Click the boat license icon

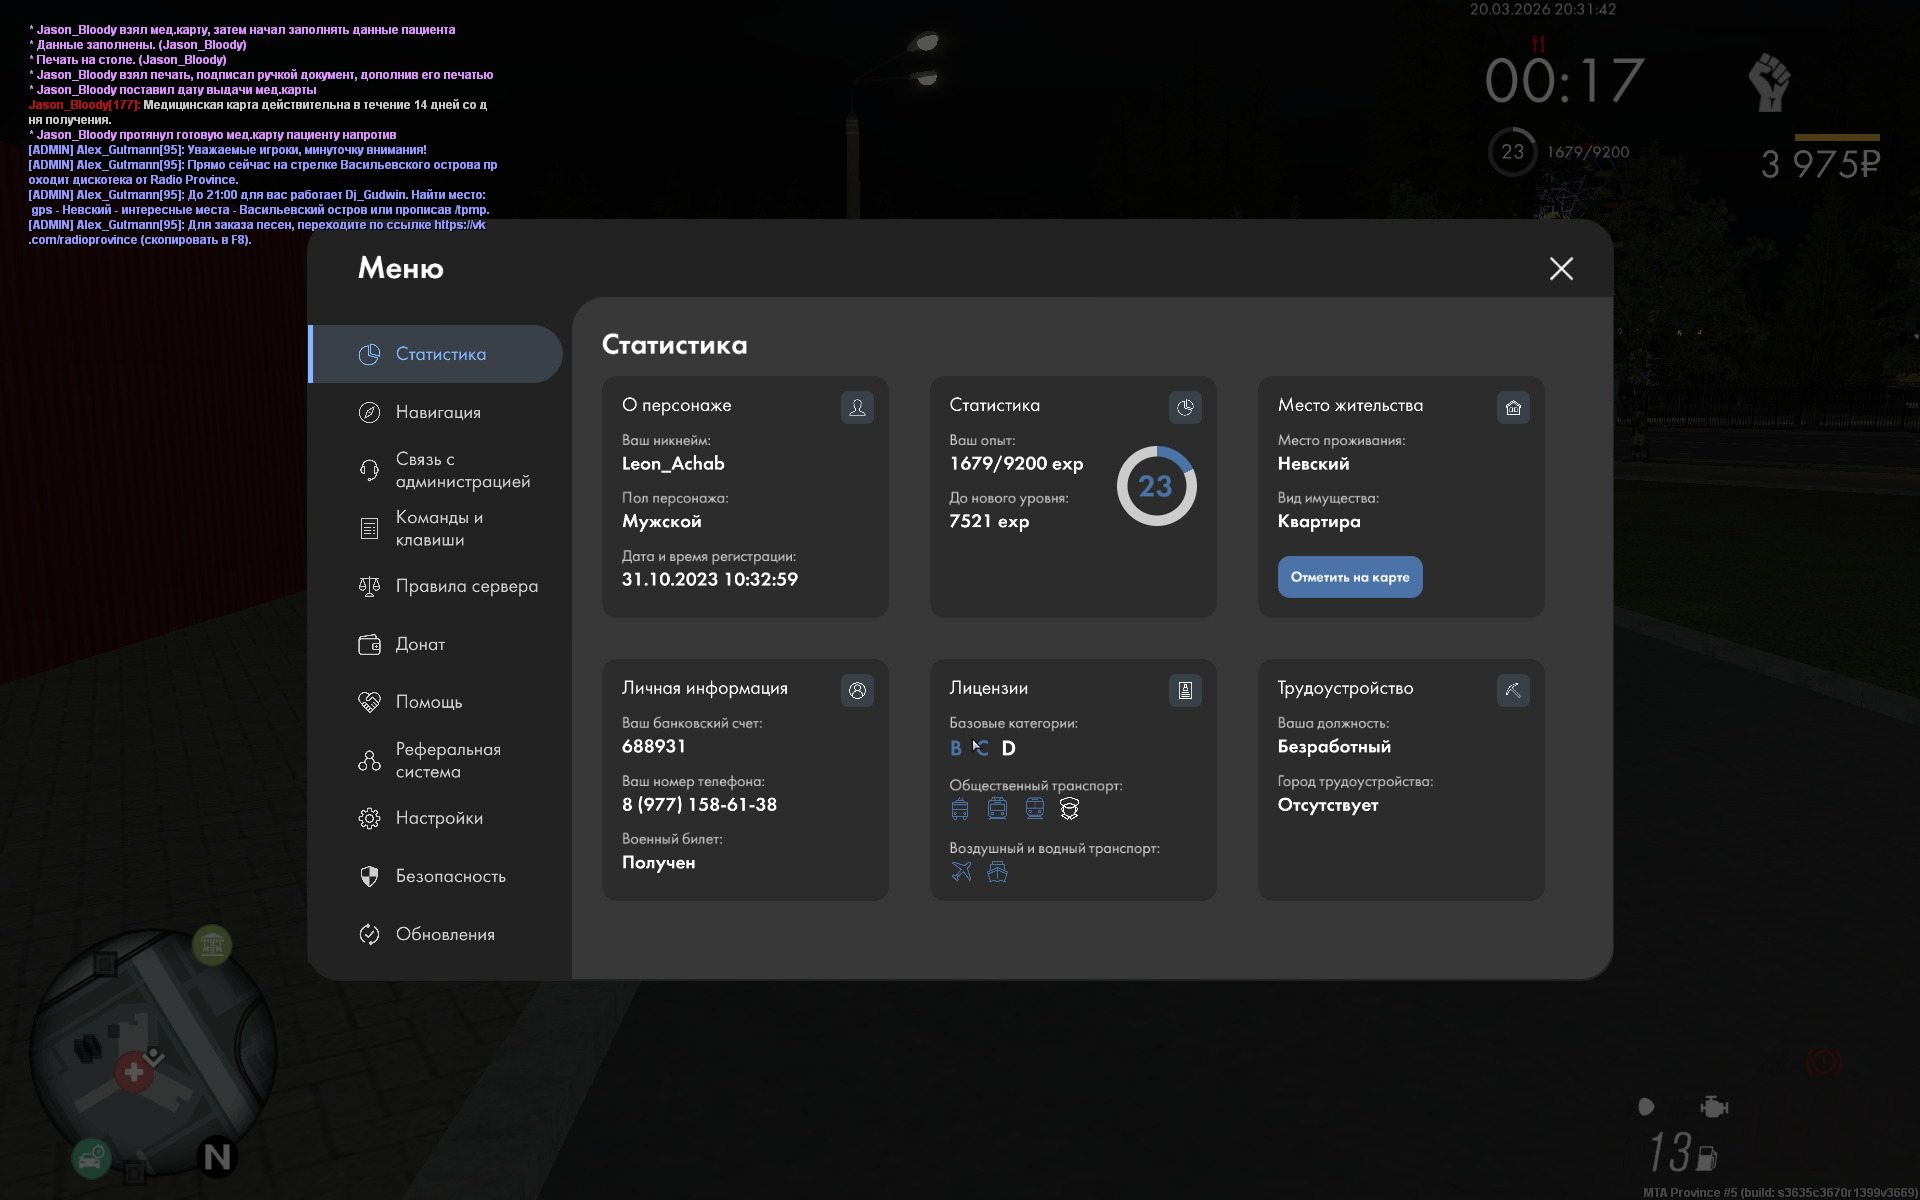(x=997, y=871)
